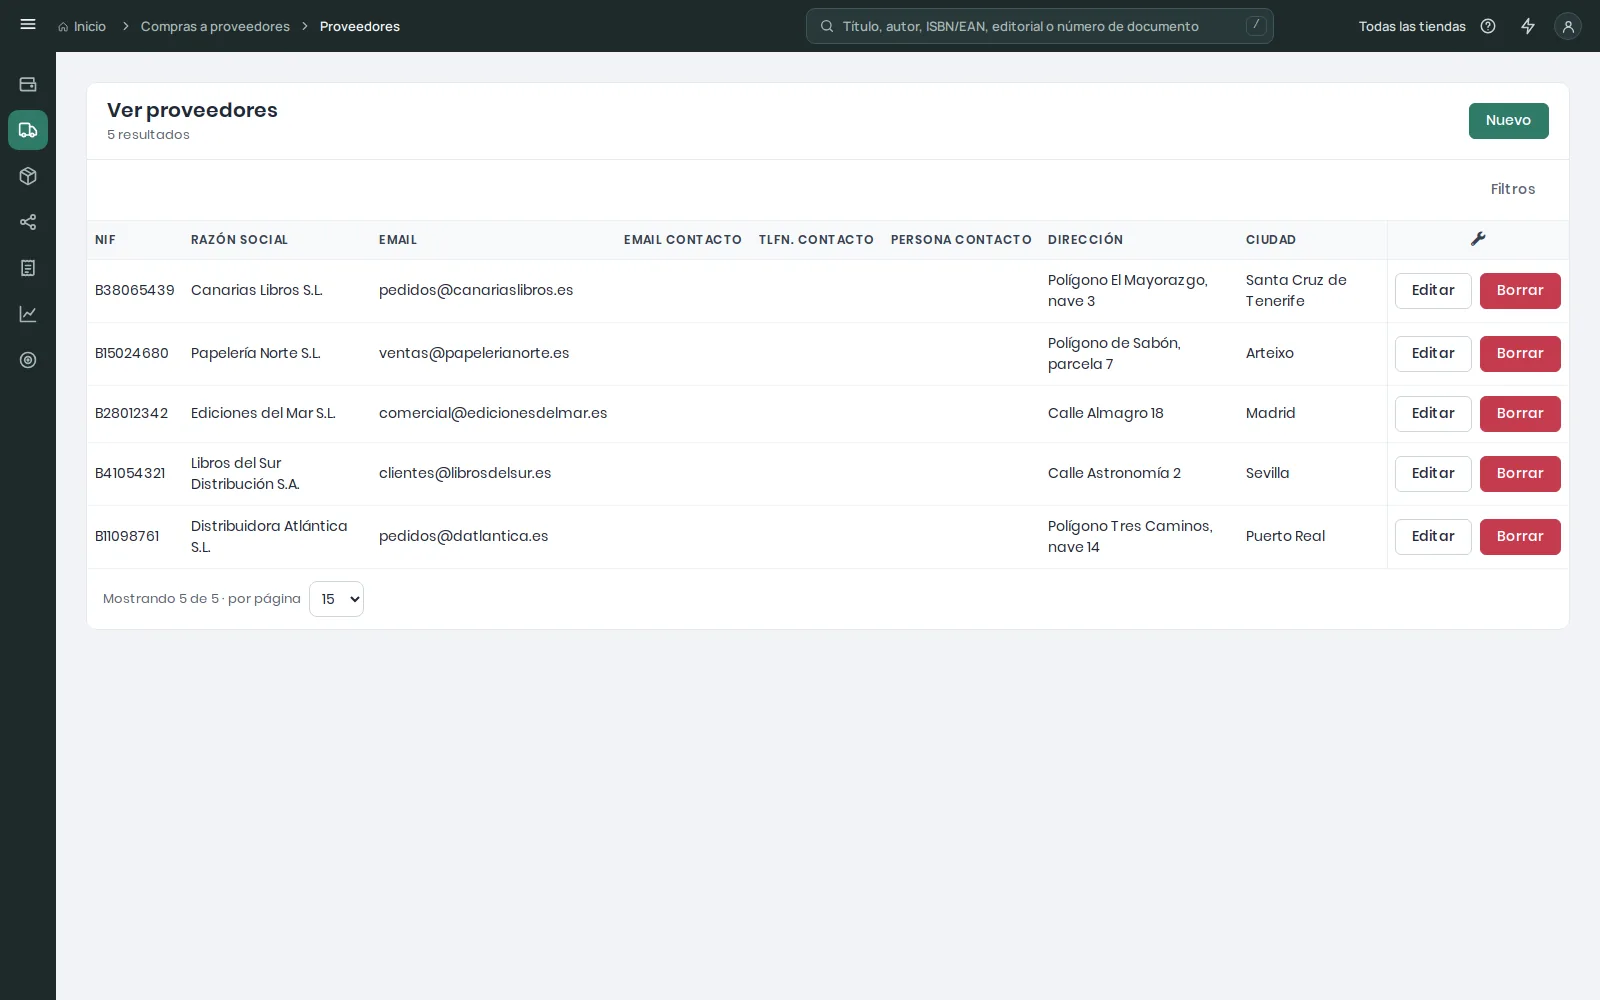Click the share nodes icon in sidebar

[x=28, y=222]
